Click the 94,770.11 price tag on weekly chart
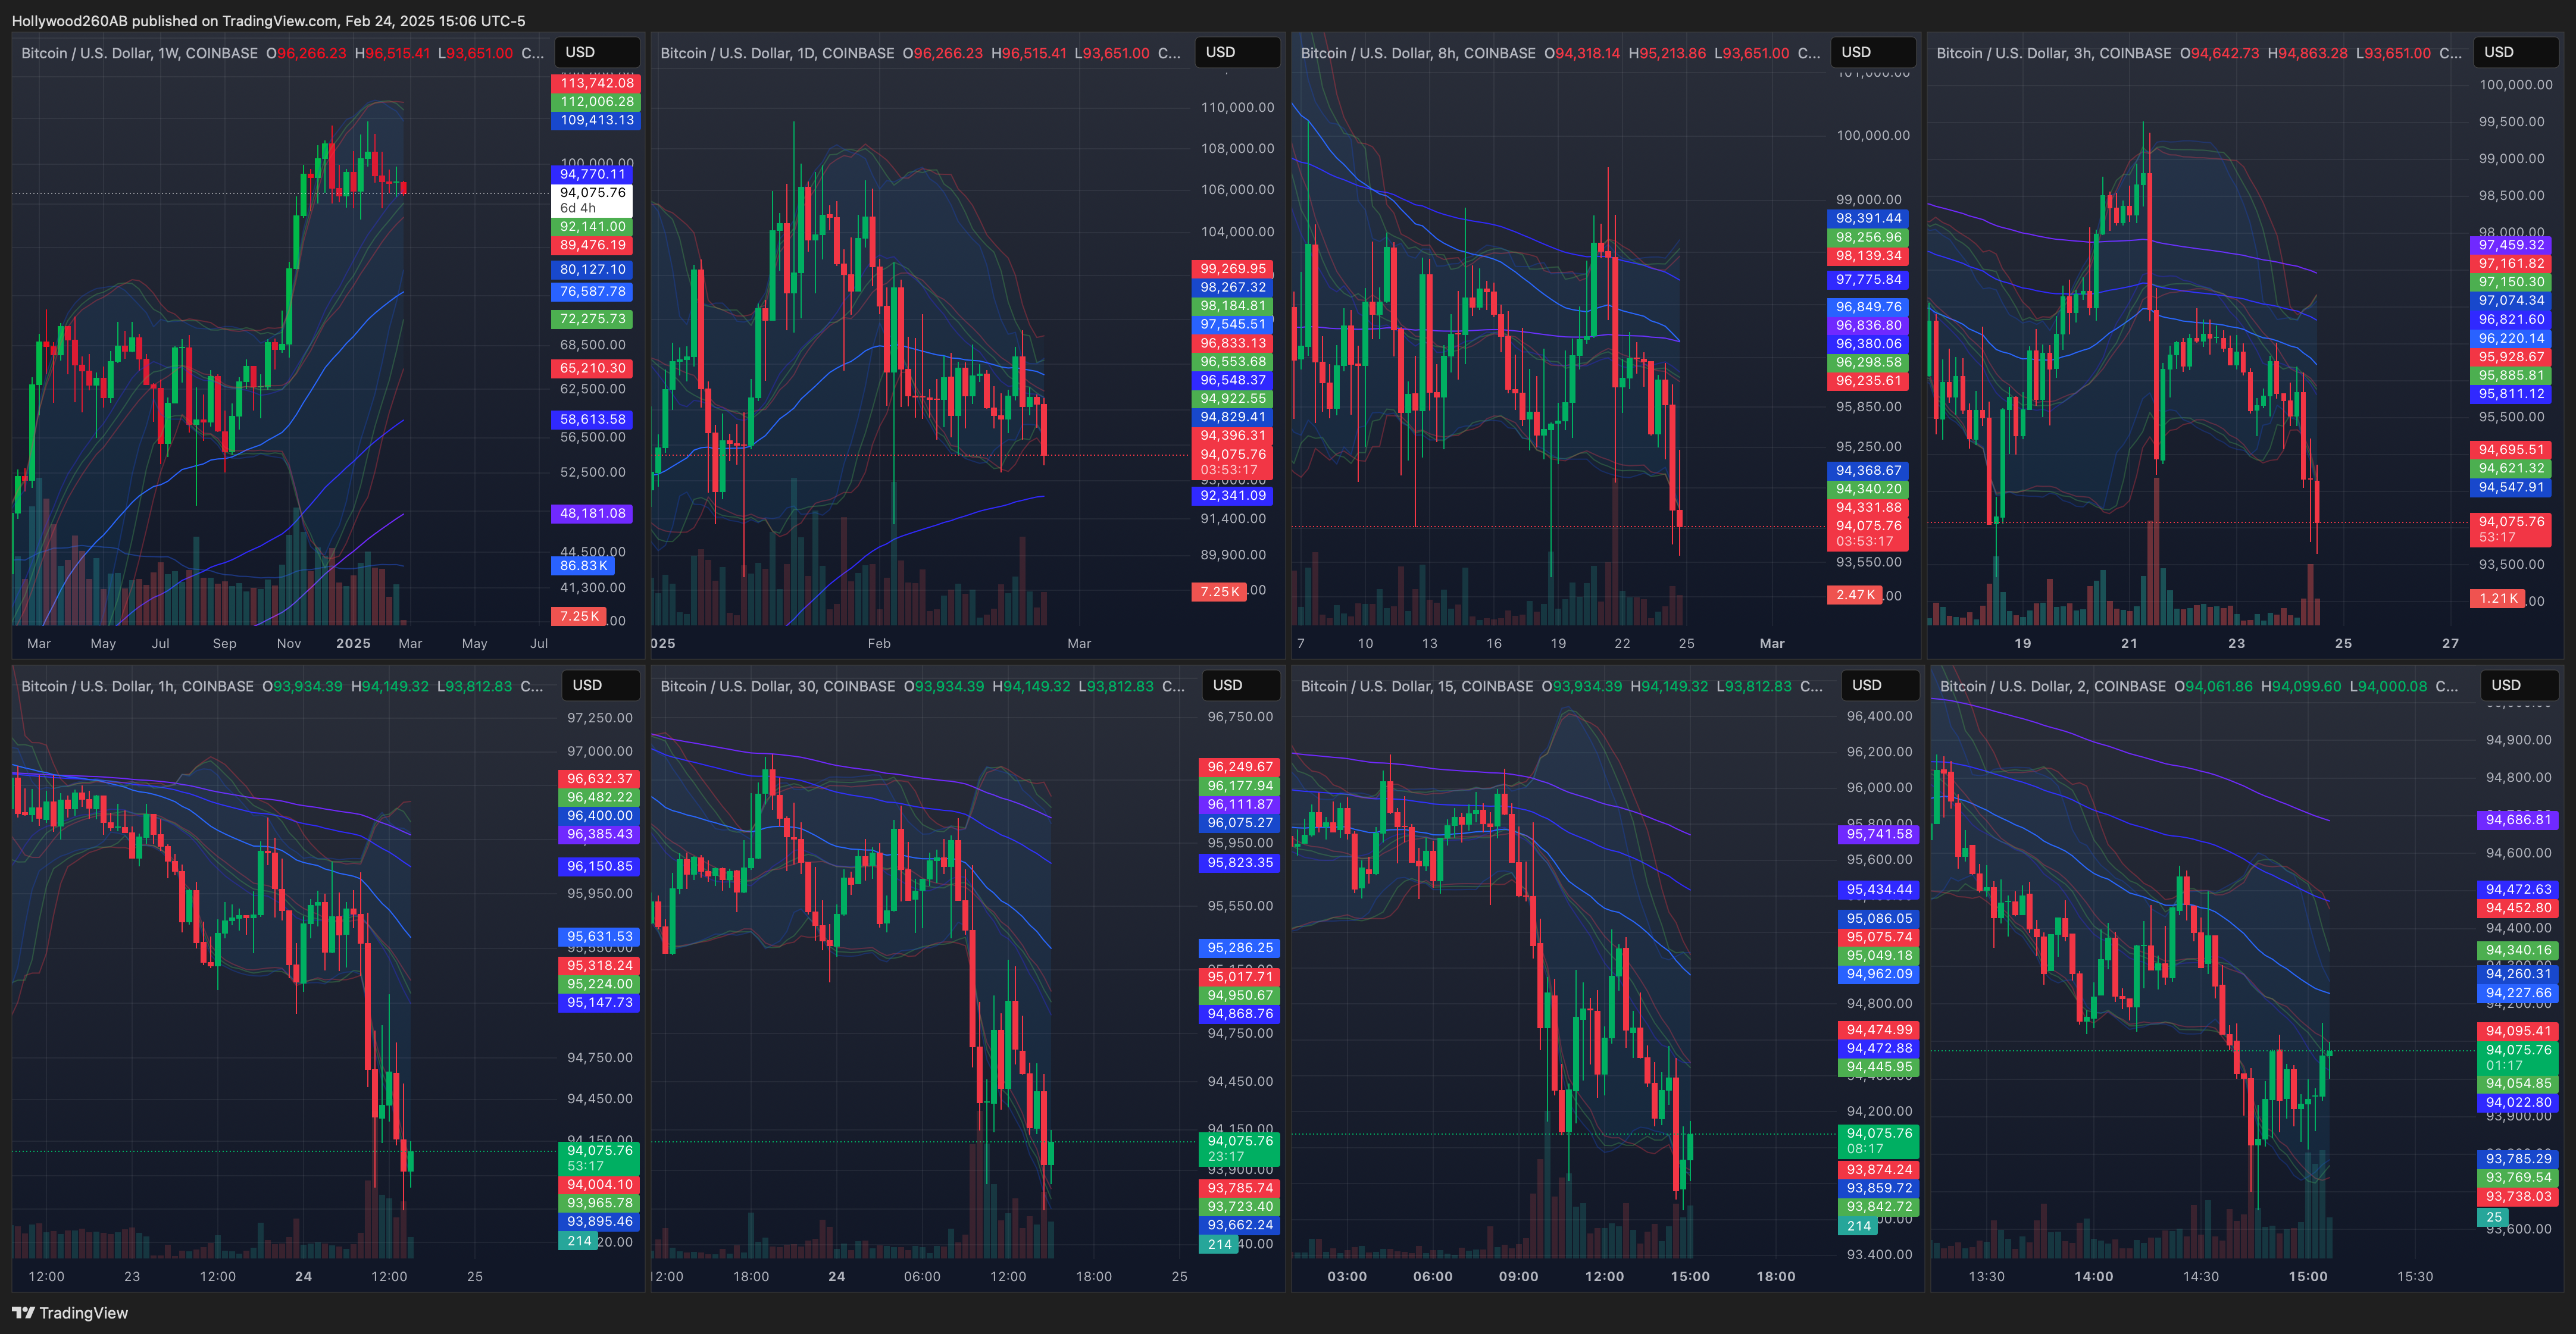 tap(592, 174)
